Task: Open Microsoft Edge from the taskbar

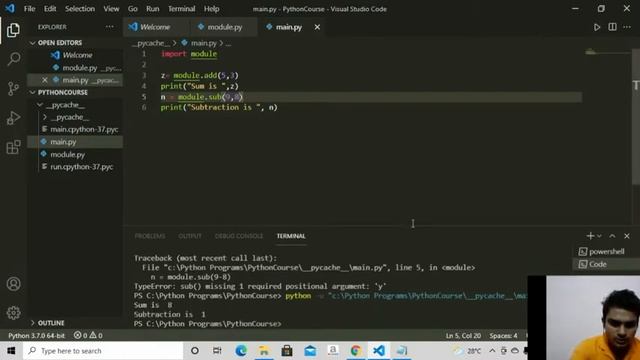Action: (241, 351)
